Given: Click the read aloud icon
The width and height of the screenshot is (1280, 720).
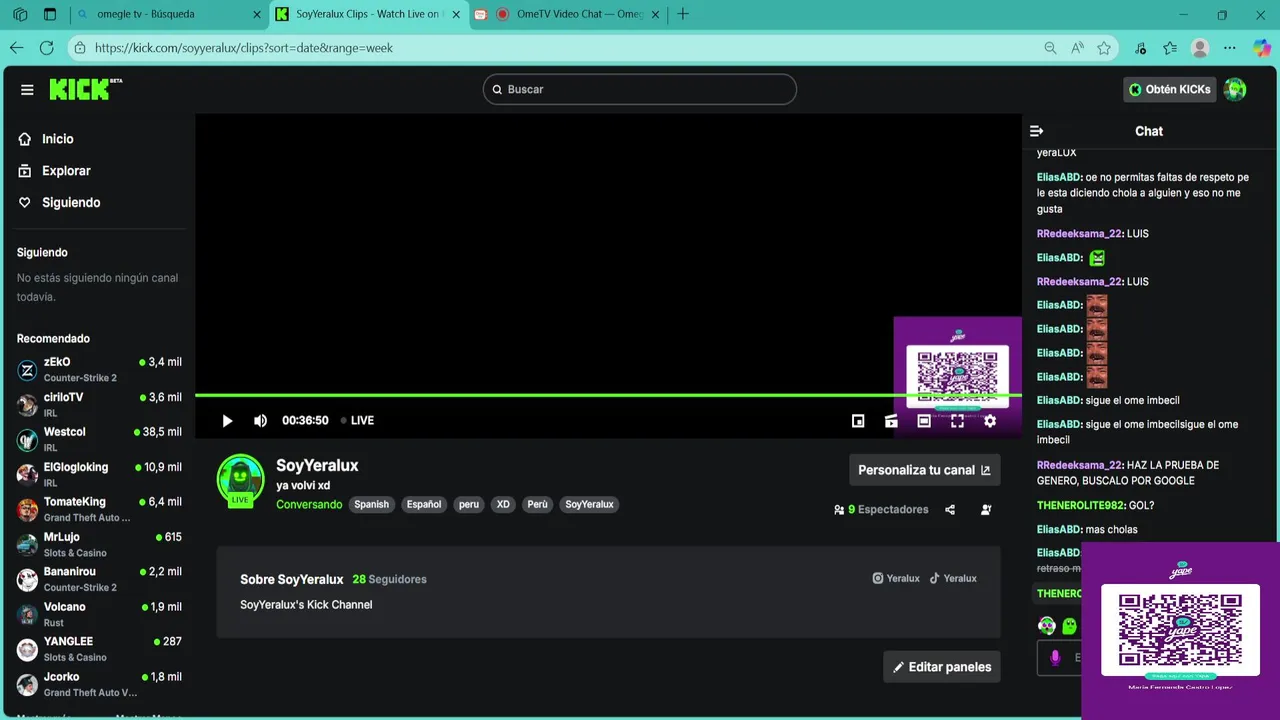Looking at the screenshot, I should point(1077,48).
